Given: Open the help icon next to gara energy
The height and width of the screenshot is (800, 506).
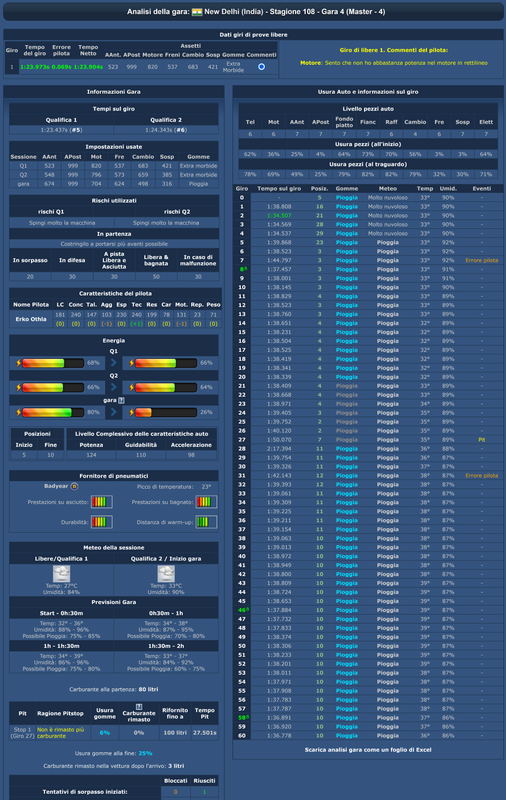Looking at the screenshot, I should point(121,401).
